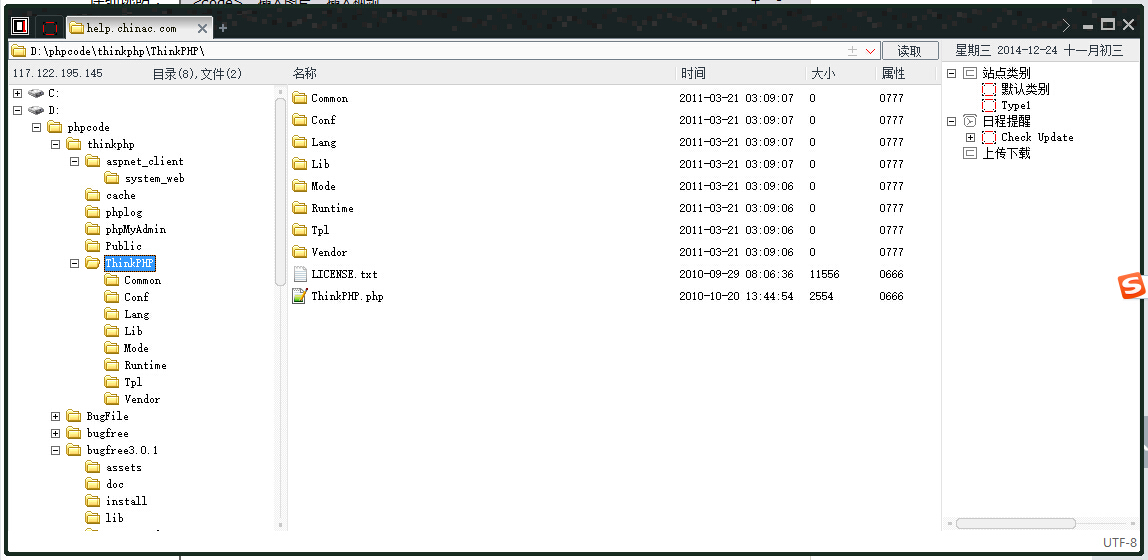Click the left tree vertical scrollbar

[x=280, y=192]
